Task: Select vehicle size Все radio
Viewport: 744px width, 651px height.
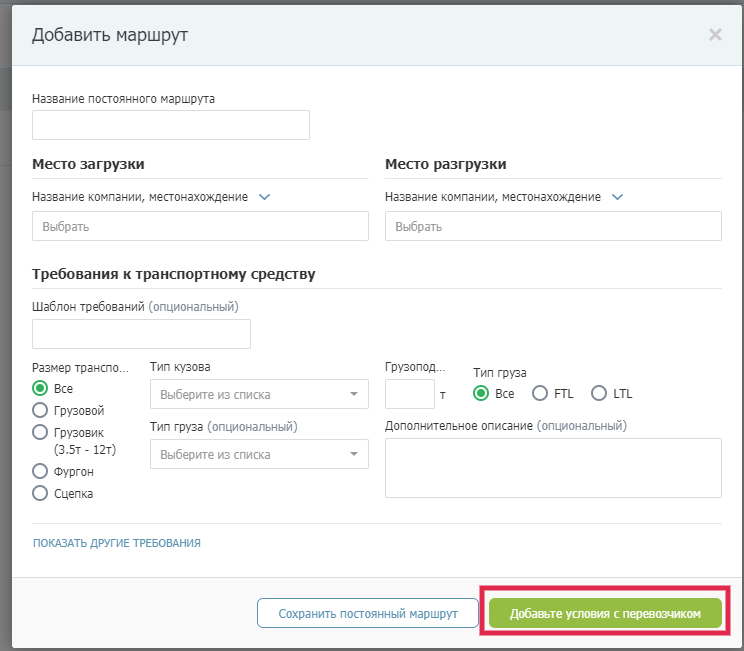Action: [40, 388]
